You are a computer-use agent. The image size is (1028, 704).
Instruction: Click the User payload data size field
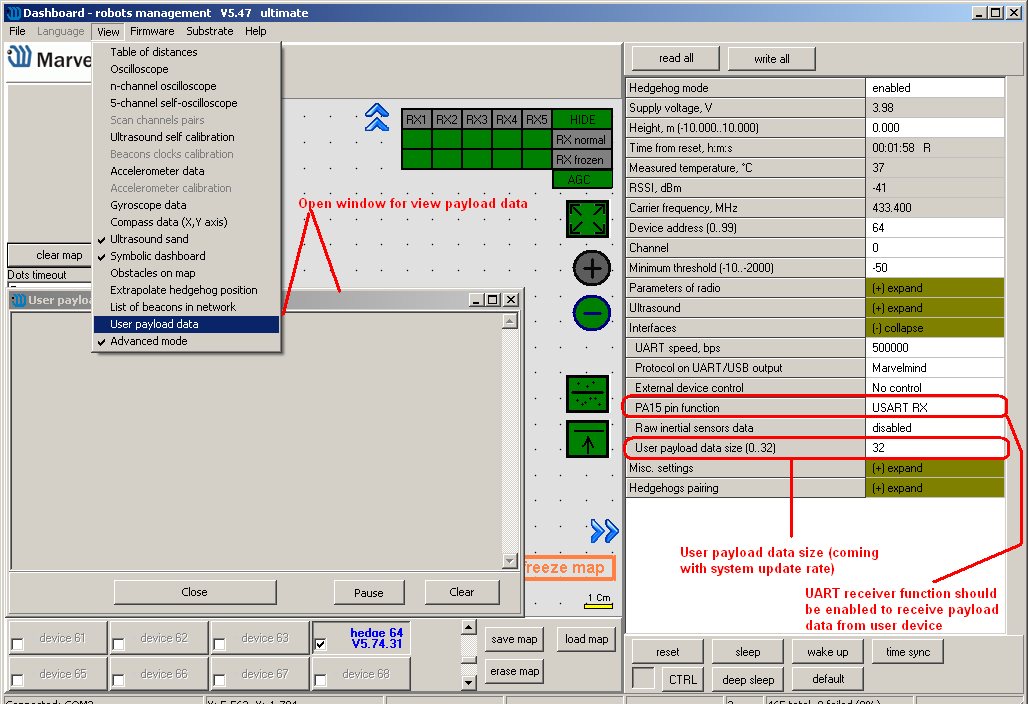(935, 448)
